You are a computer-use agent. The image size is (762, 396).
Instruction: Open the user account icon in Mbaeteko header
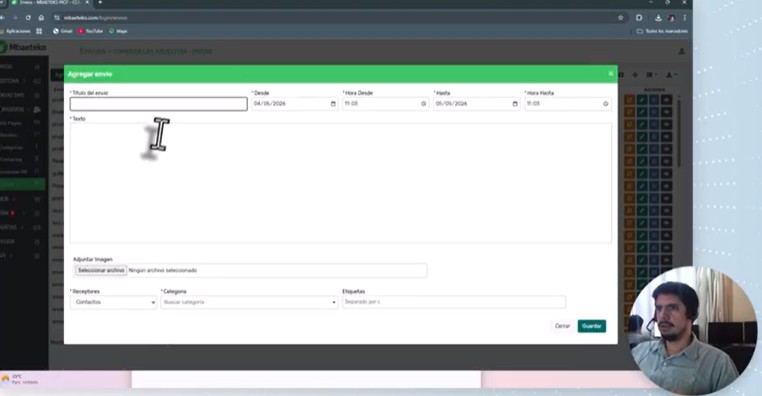[681, 51]
